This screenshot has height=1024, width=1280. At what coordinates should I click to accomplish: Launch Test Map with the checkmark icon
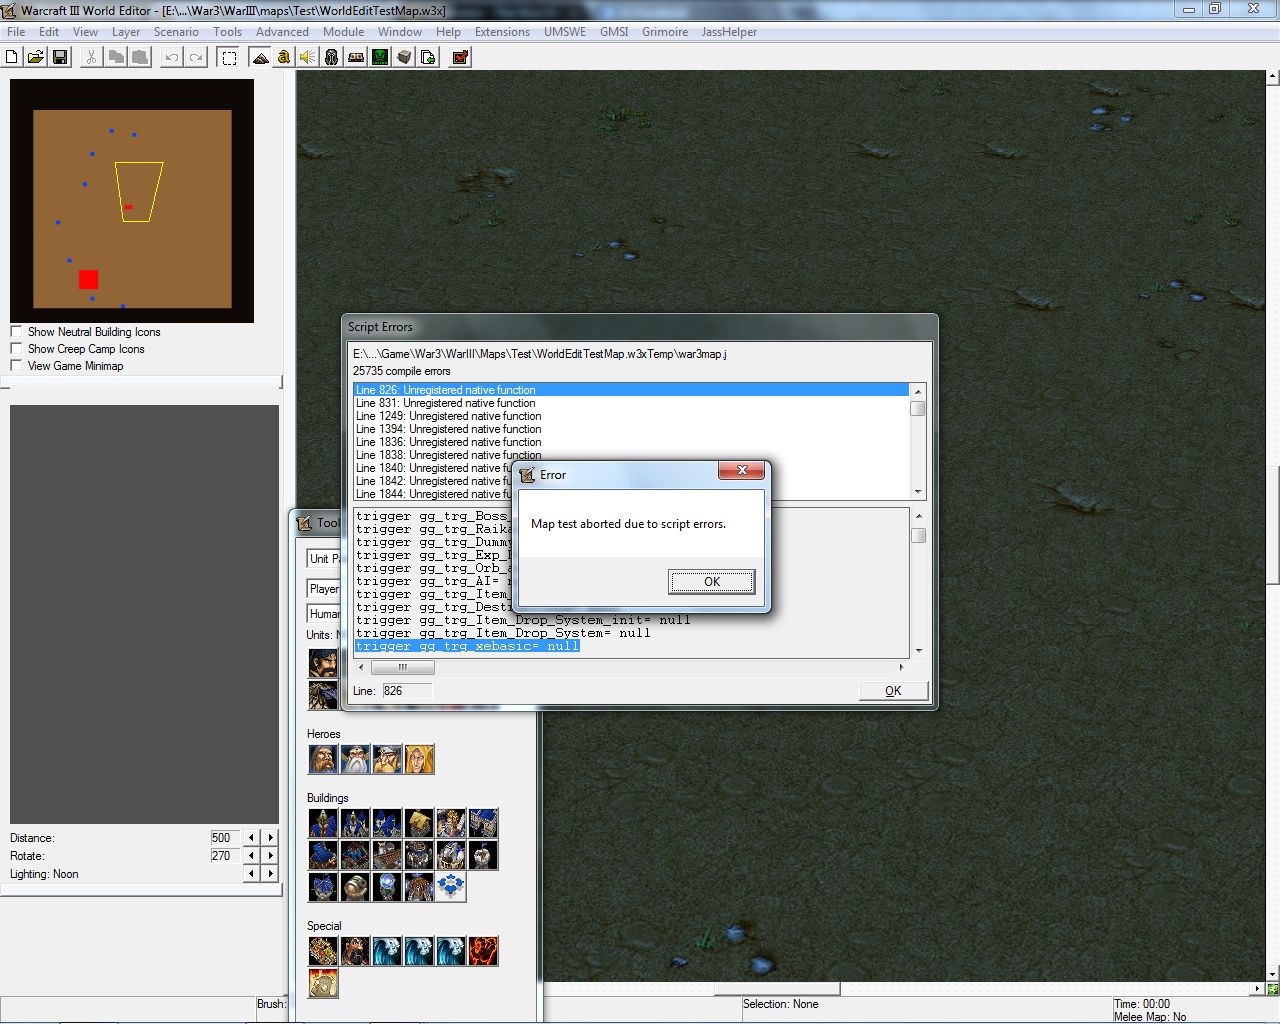pyautogui.click(x=460, y=57)
